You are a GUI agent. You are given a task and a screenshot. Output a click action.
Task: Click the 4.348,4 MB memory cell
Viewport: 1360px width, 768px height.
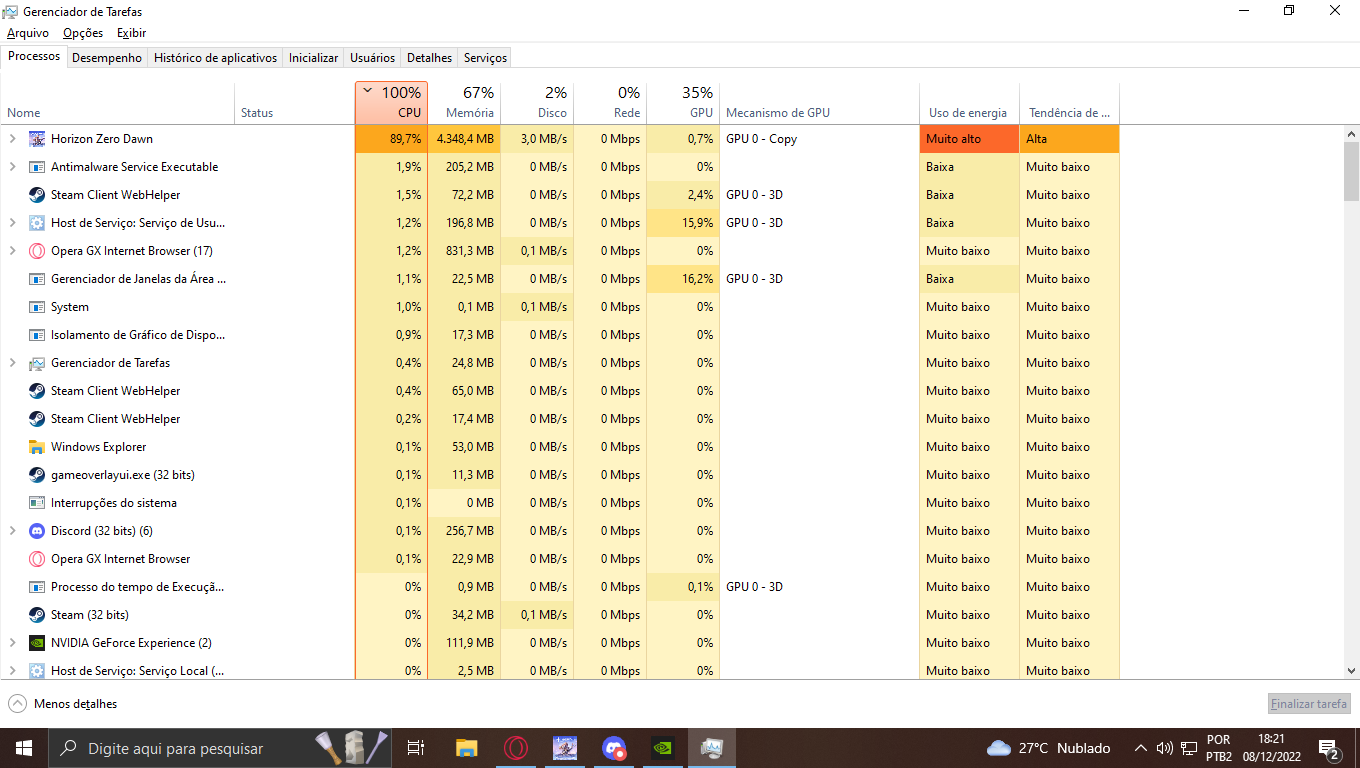click(x=464, y=139)
